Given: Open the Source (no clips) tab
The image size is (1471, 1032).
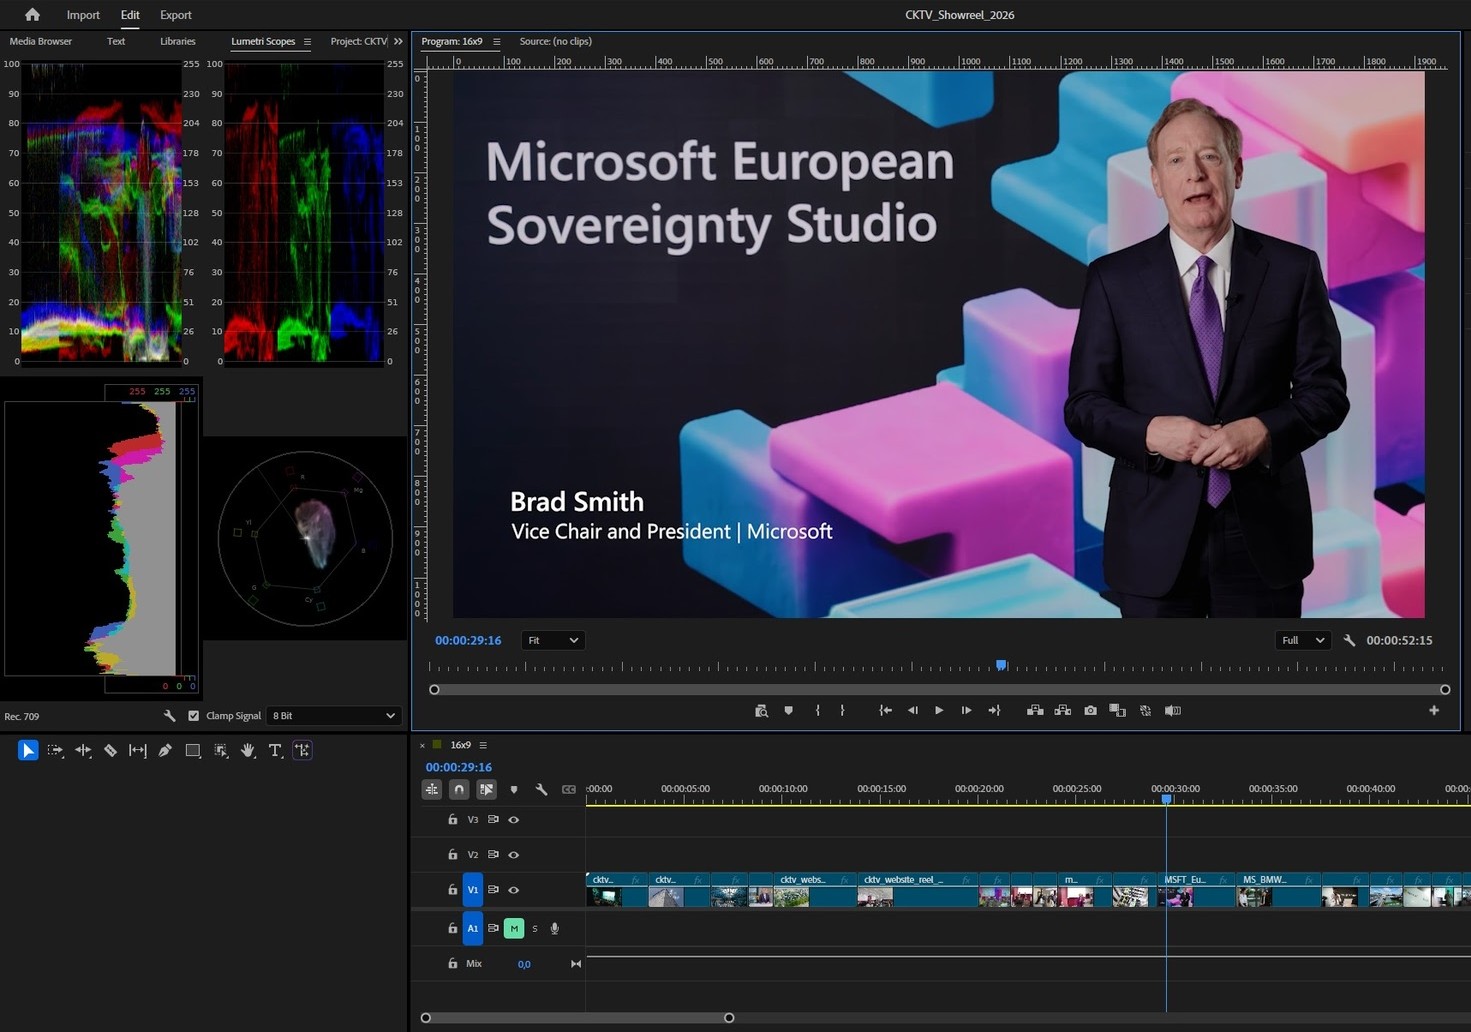Looking at the screenshot, I should click(x=556, y=42).
